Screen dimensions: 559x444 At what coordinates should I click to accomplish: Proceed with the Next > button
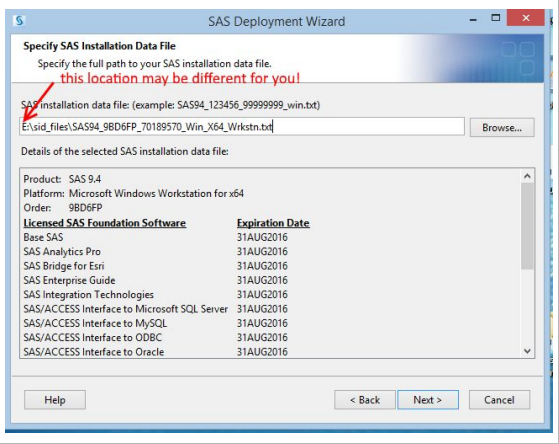tap(428, 399)
